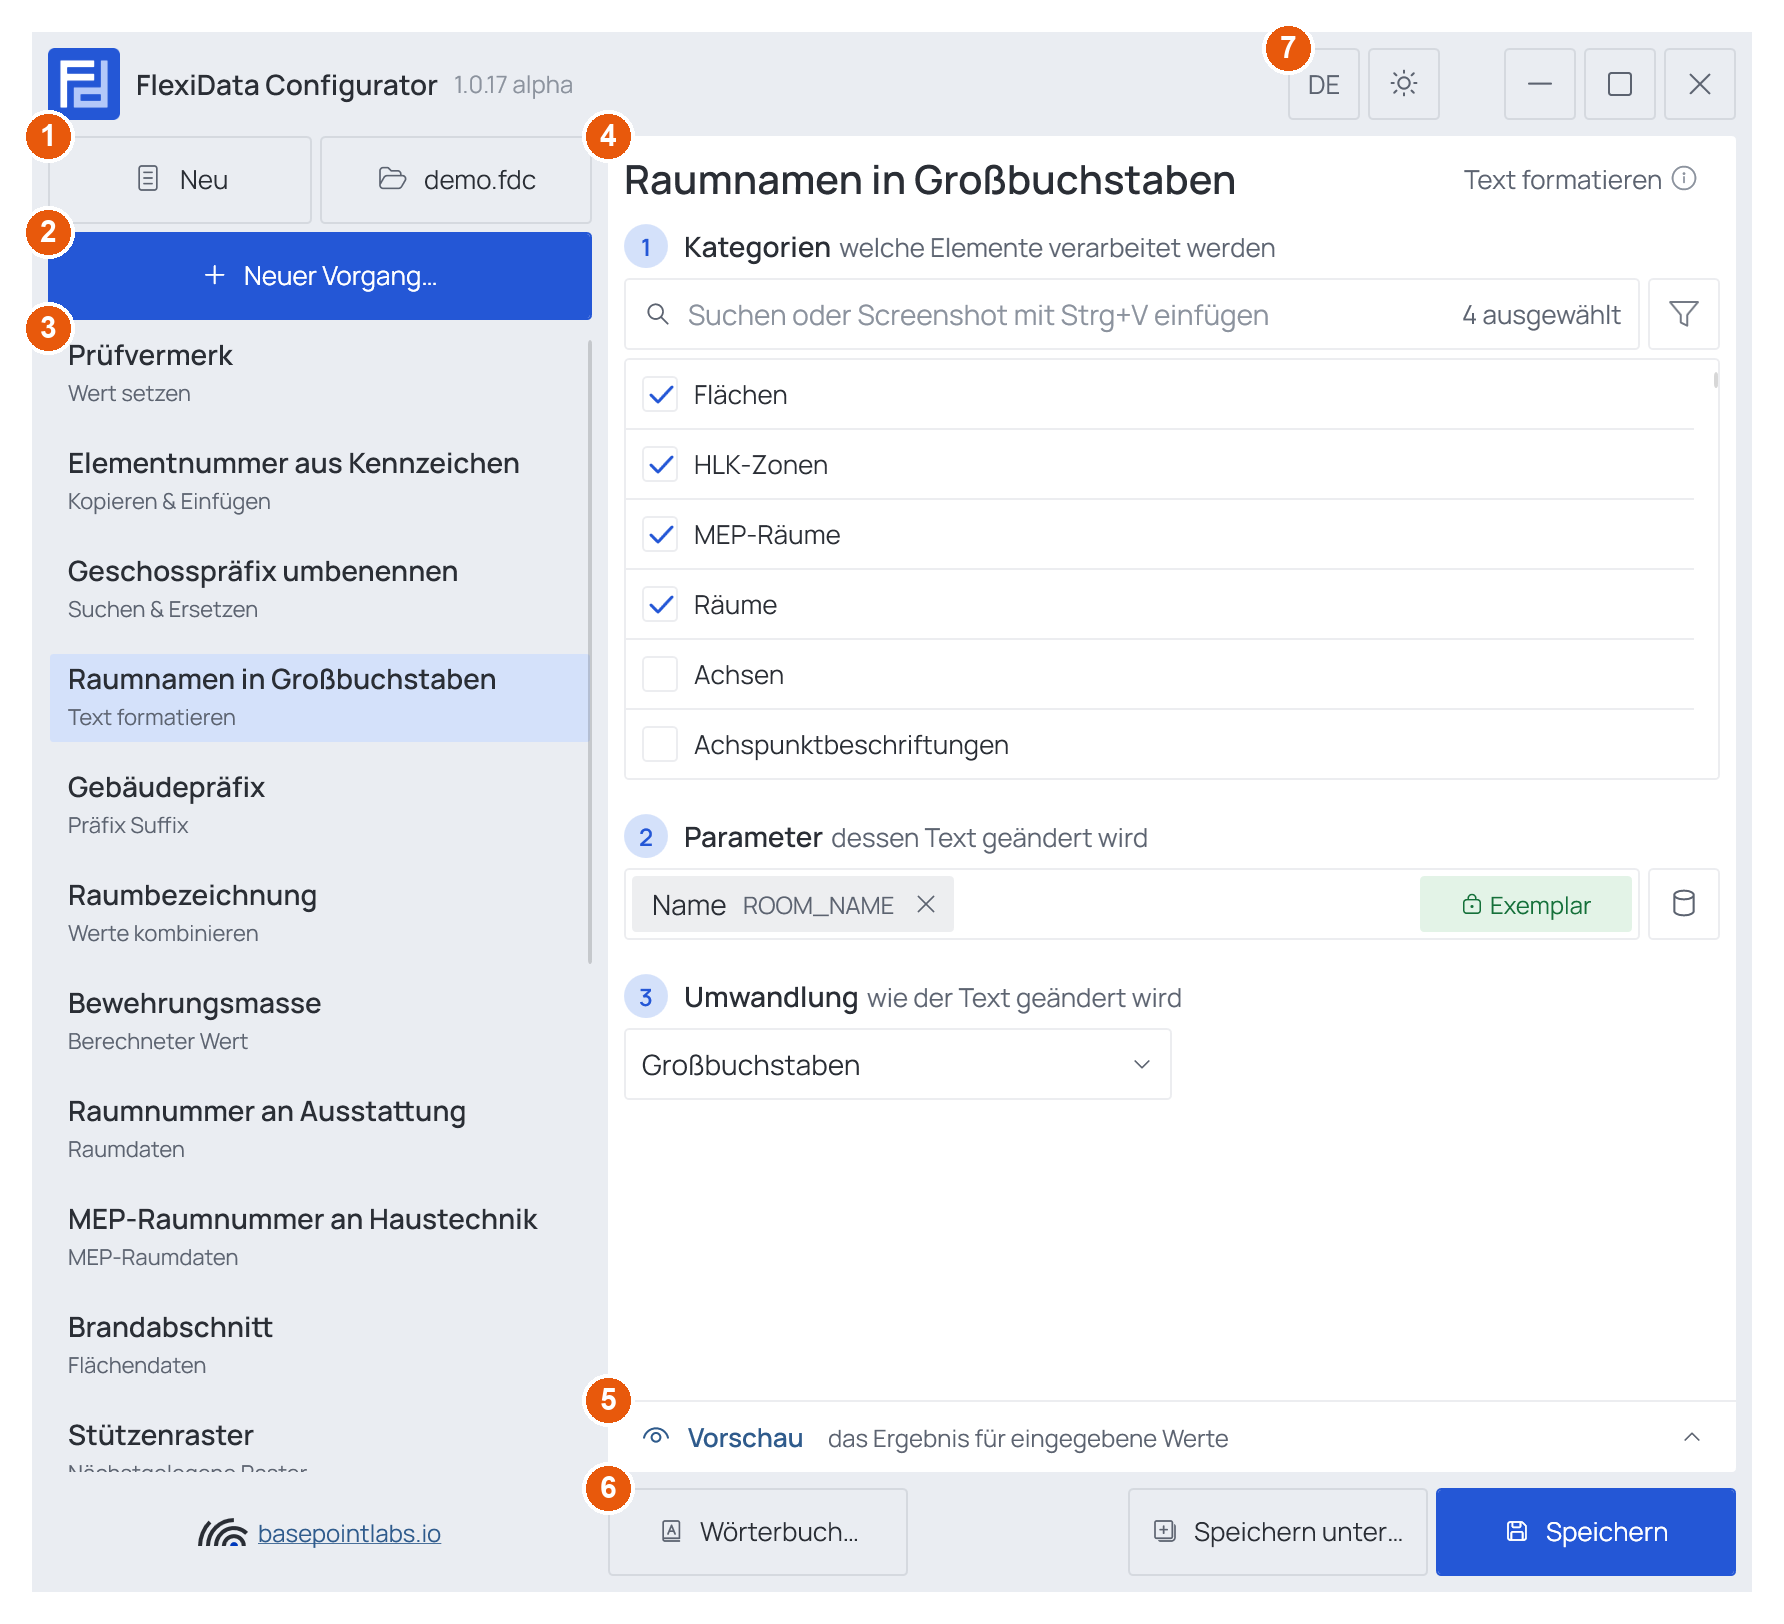Select MEP-Raumnummer an Haustechnik operation
The image size is (1784, 1624).
(x=319, y=1237)
